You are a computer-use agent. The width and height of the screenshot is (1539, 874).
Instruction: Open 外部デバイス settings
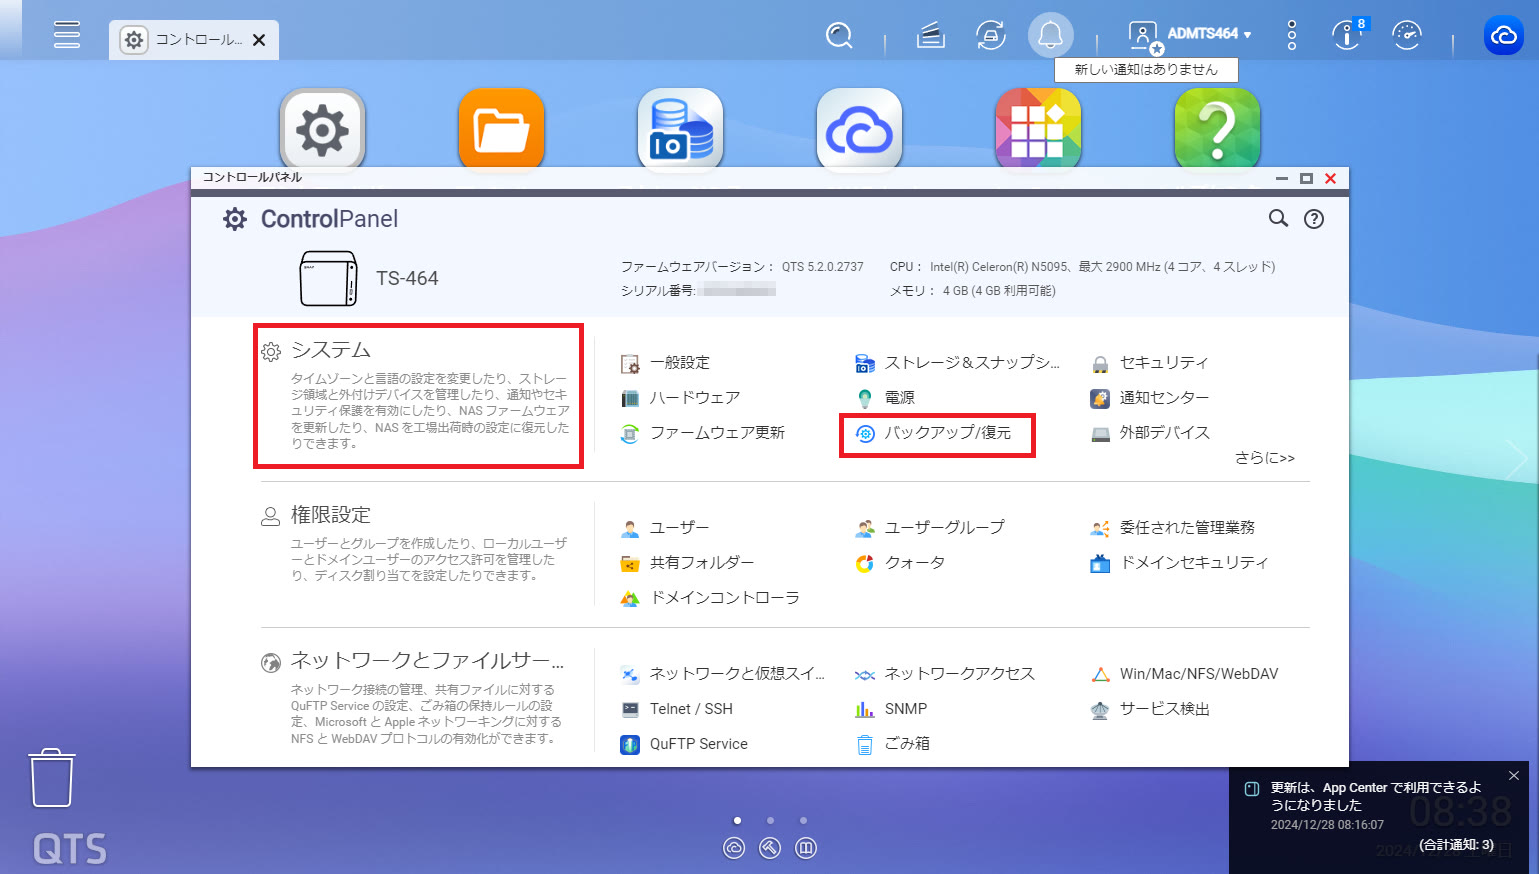coord(1151,433)
